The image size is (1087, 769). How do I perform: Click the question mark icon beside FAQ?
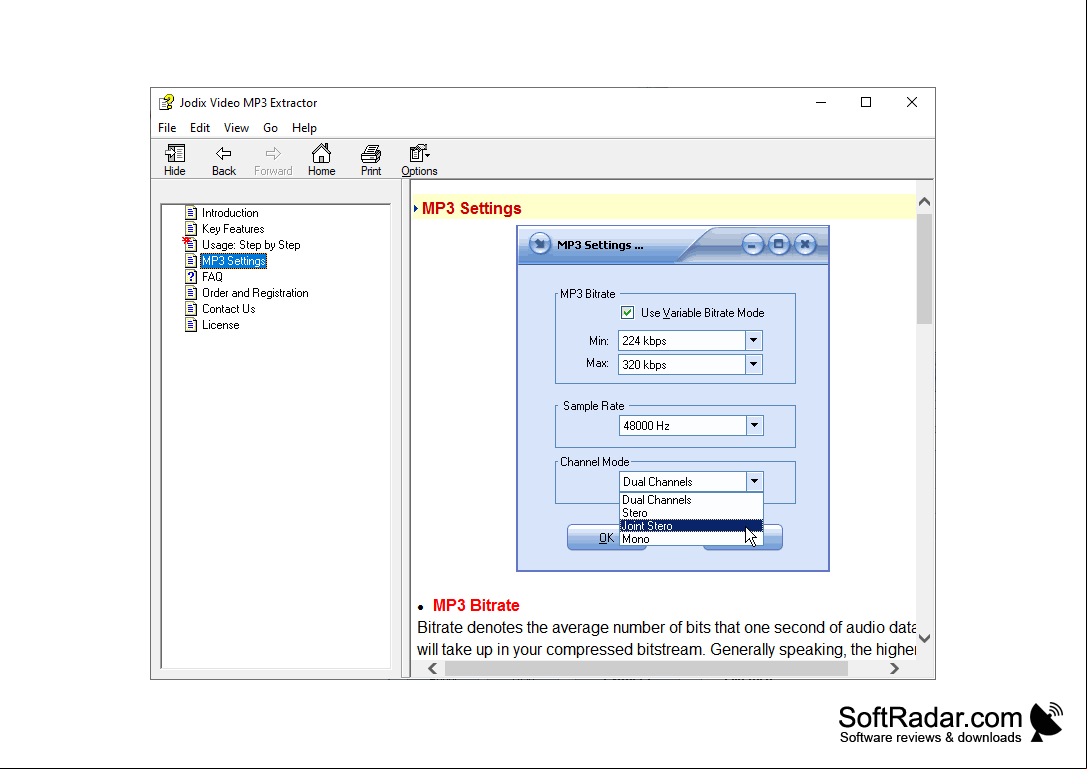coord(191,277)
